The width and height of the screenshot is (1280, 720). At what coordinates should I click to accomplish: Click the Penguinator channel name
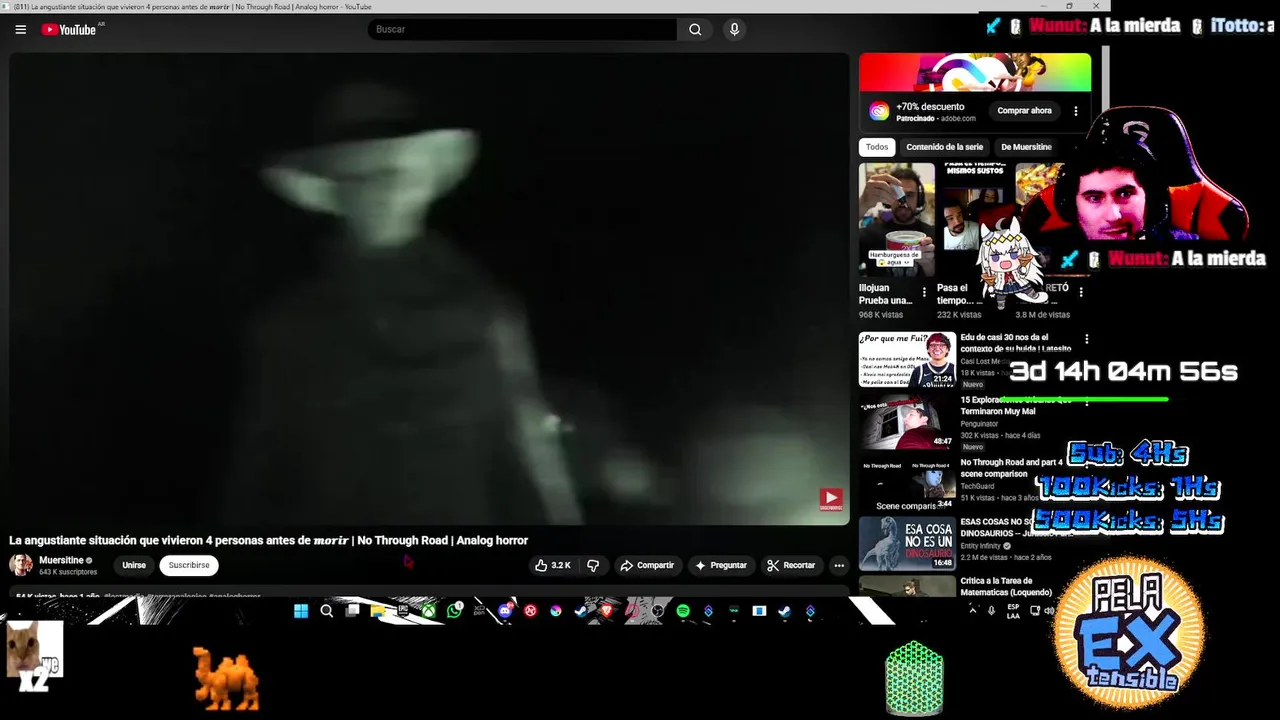(x=979, y=424)
